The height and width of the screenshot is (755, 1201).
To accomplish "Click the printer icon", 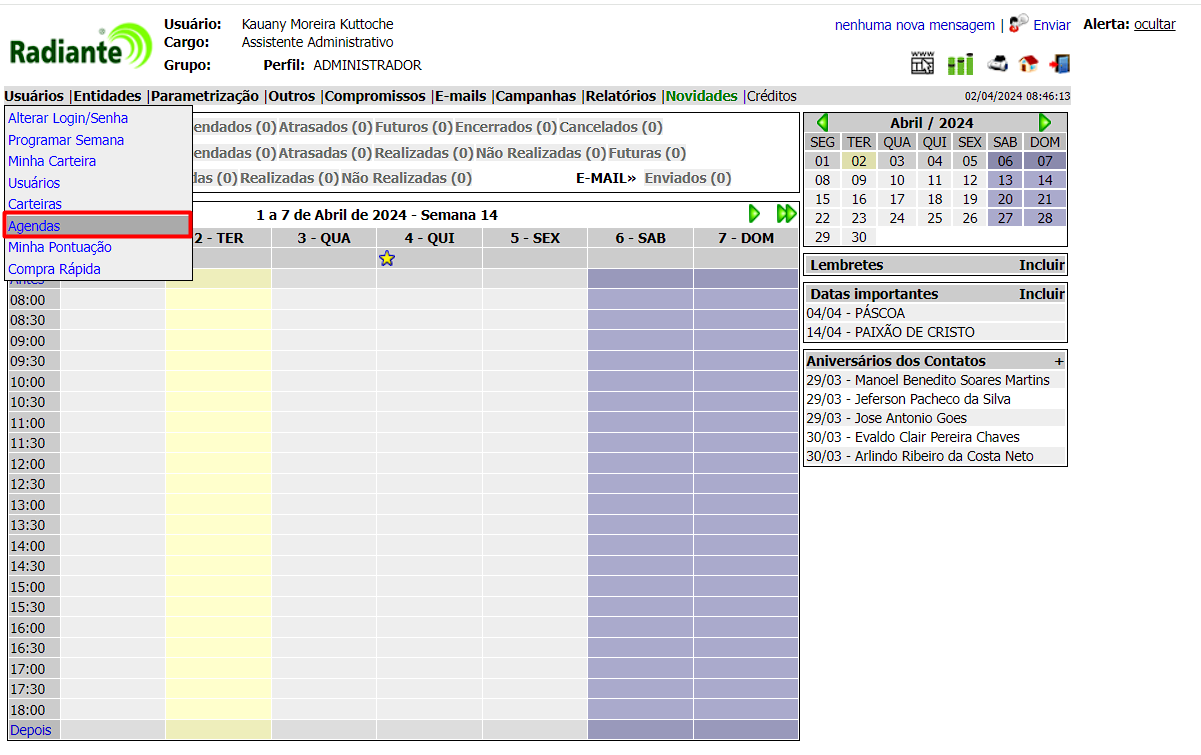I will click(997, 64).
